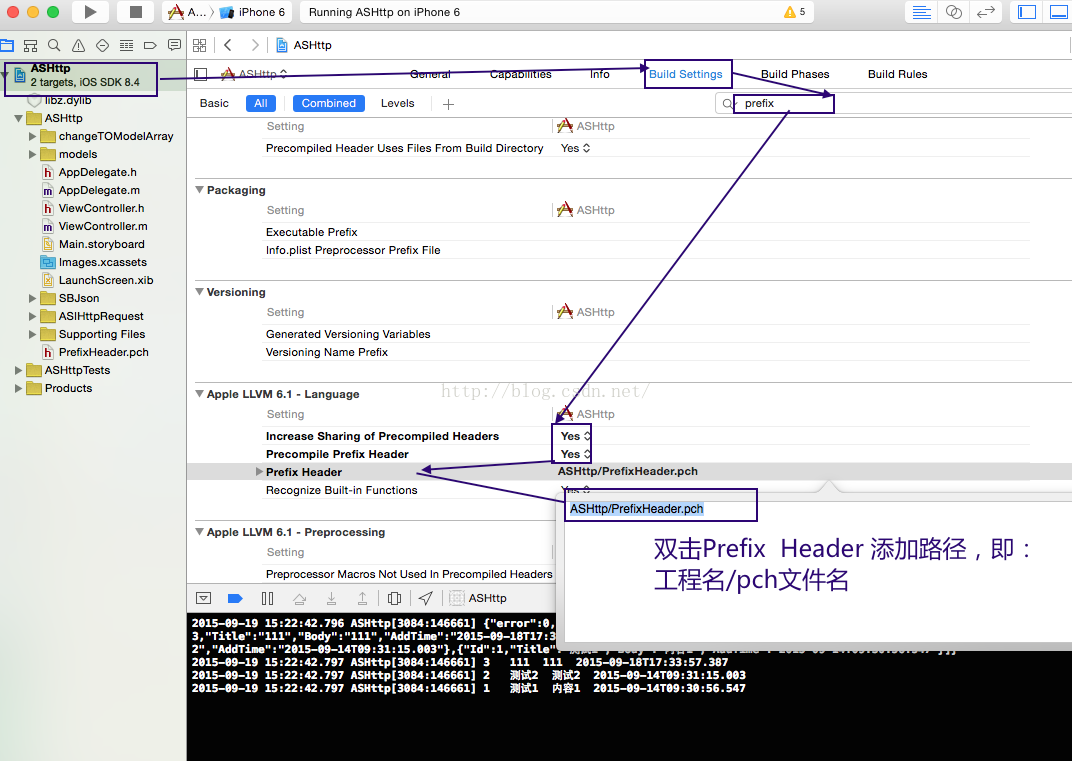Go back in editor history
1072x761 pixels.
click(228, 45)
